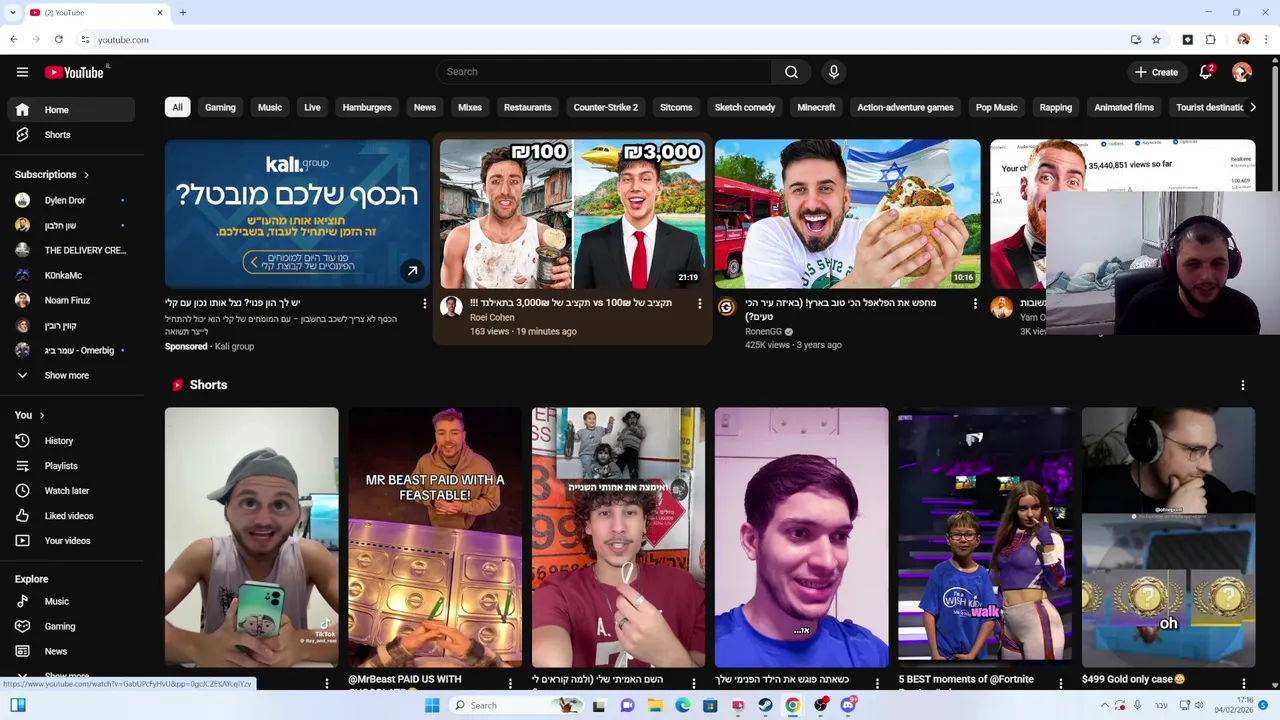1280x720 pixels.
Task: Click the Create button
Action: [x=1157, y=72]
